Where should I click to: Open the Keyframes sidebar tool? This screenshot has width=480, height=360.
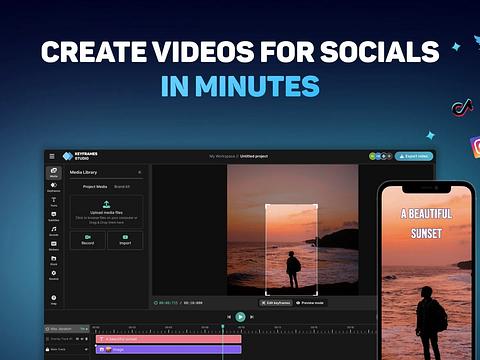click(x=54, y=187)
